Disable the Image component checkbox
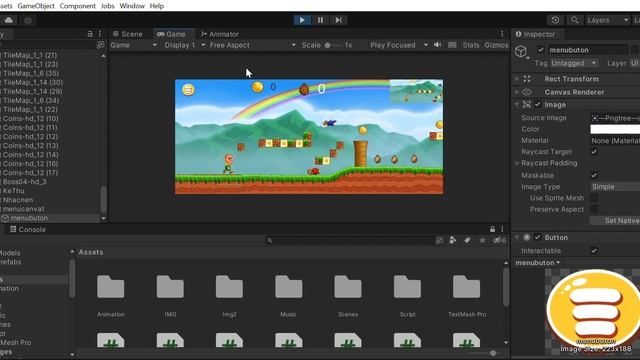The image size is (640, 360). click(538, 104)
